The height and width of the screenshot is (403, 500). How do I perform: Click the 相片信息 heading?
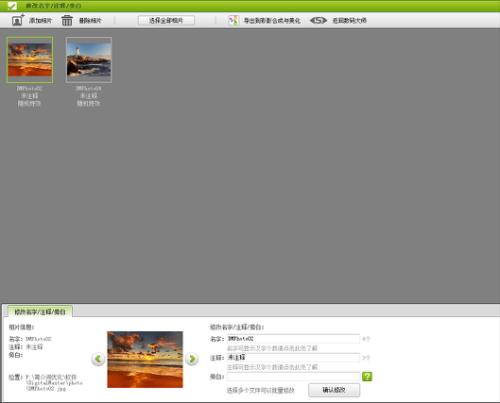[21, 327]
